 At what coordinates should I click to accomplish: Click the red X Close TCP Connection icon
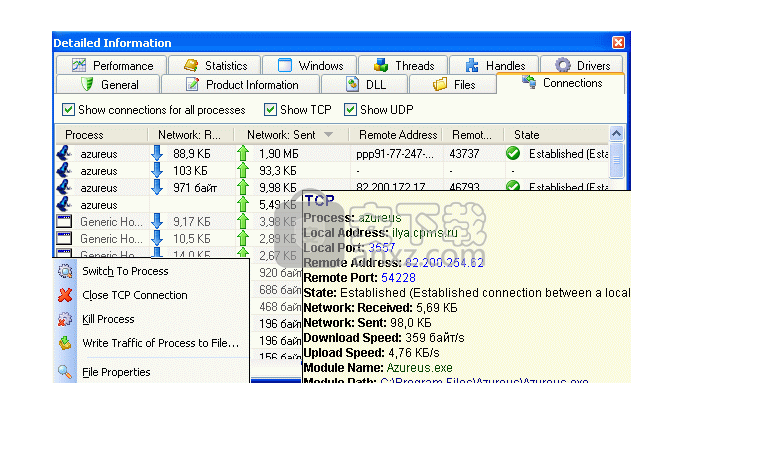[65, 295]
